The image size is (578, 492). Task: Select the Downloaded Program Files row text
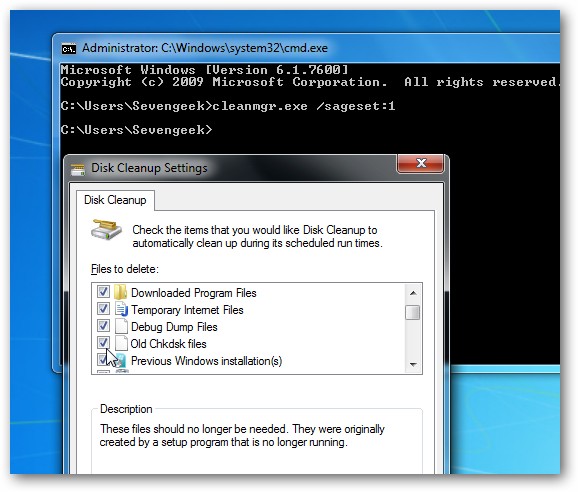pos(194,293)
